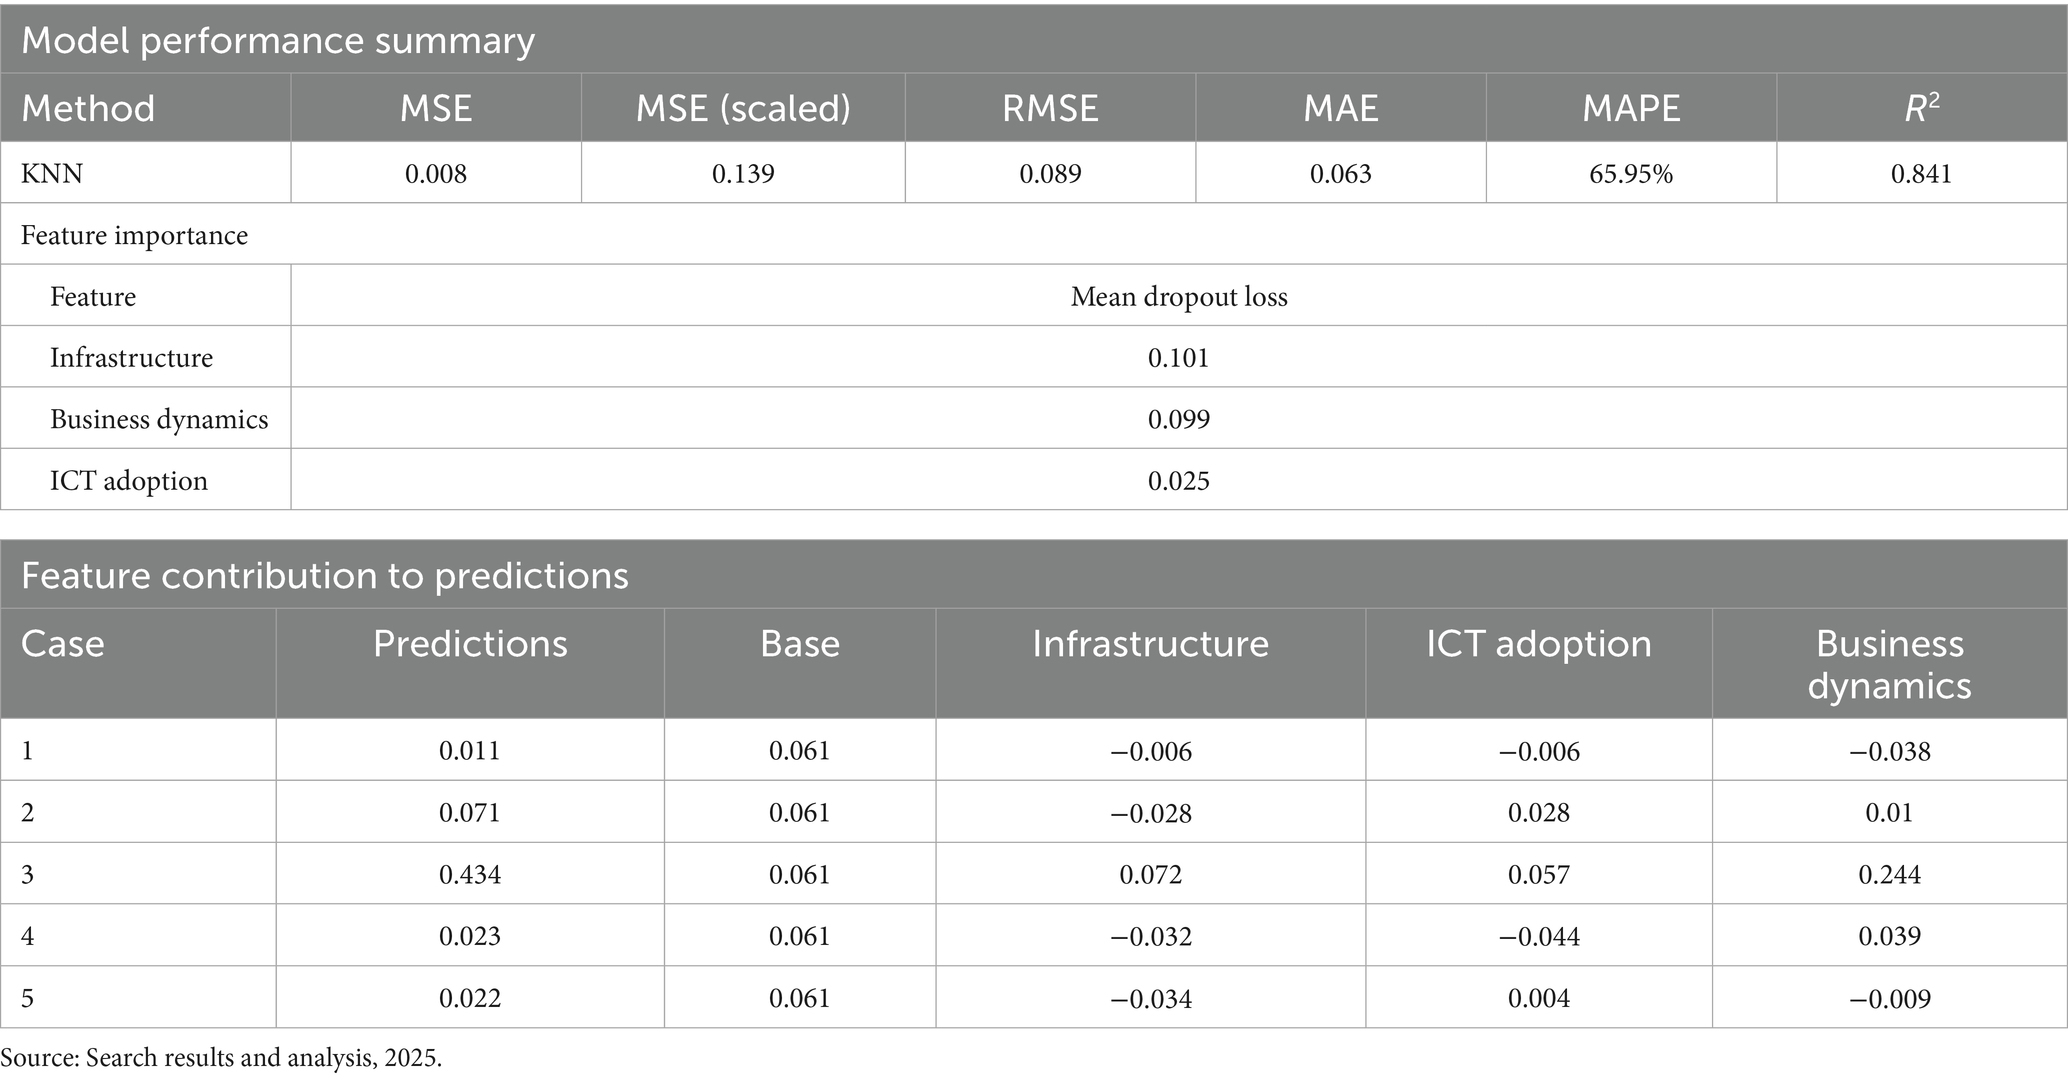Click the MAPE value 65.95%
The image size is (2068, 1080).
[x=1631, y=173]
